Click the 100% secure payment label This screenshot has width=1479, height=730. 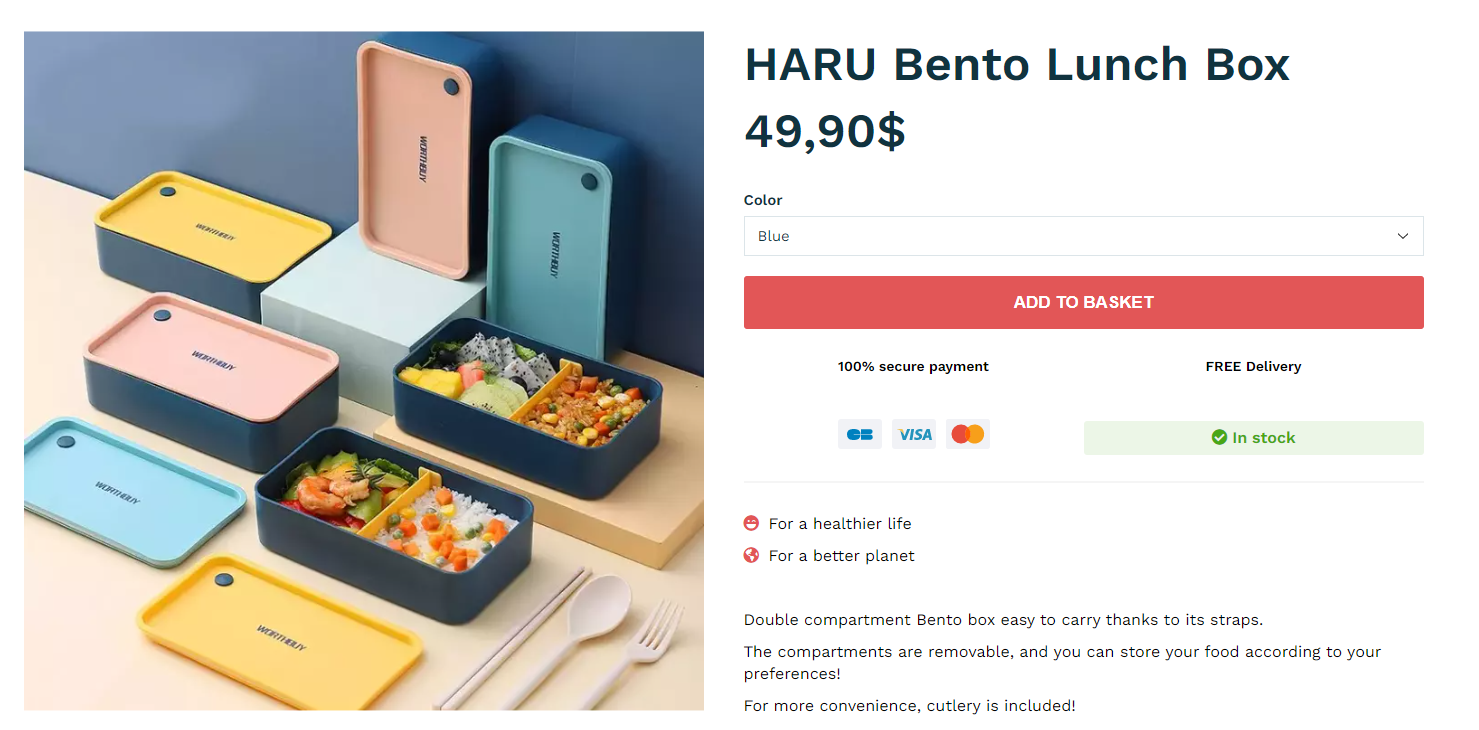click(x=913, y=366)
